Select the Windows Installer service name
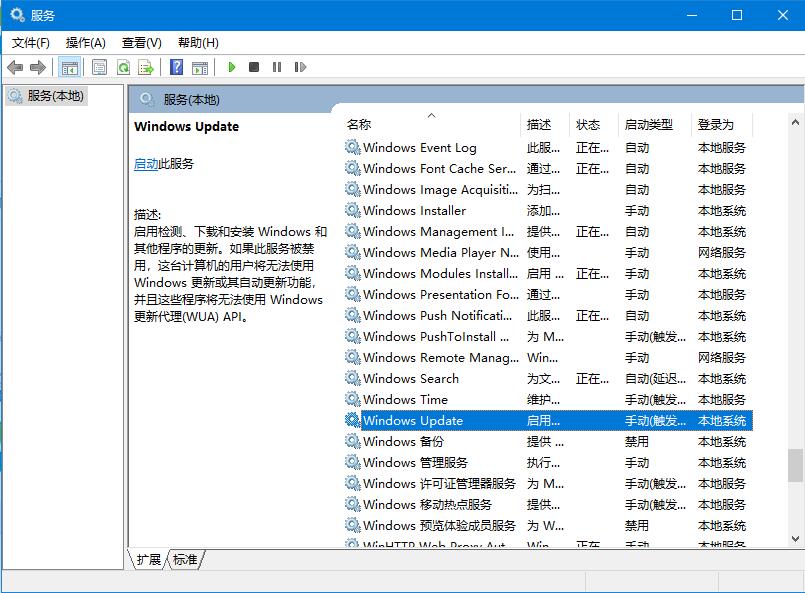This screenshot has width=805, height=593. [414, 211]
